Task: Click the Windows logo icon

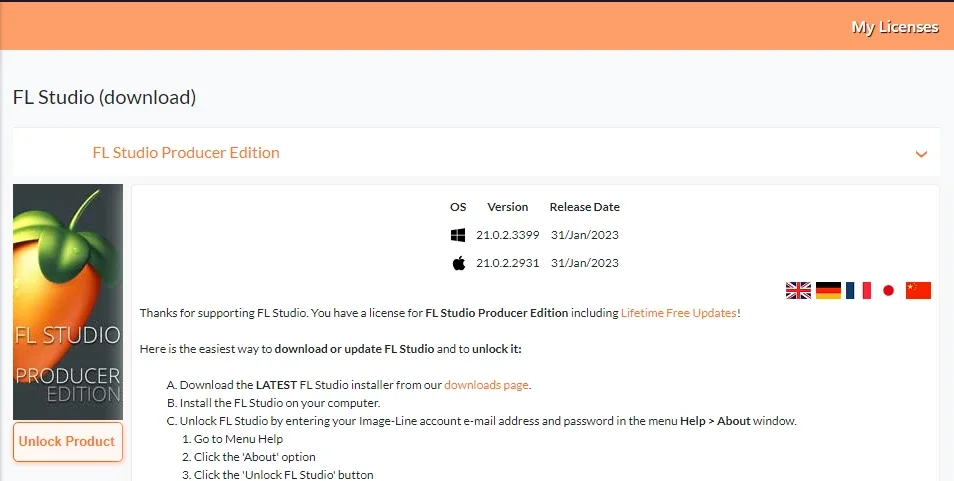Action: click(x=458, y=235)
